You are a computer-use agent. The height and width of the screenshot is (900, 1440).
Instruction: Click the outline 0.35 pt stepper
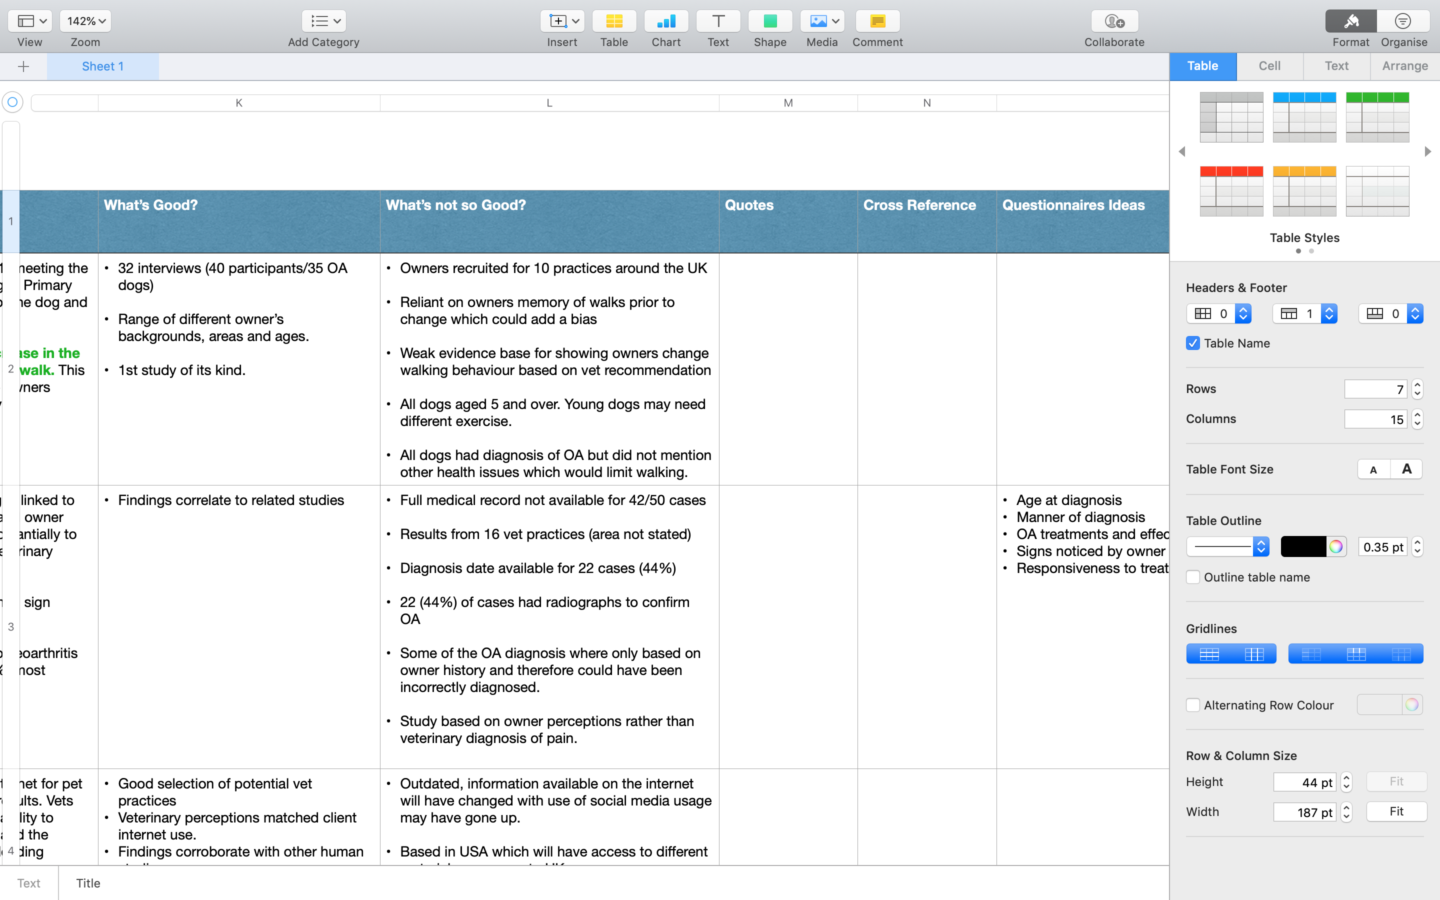point(1417,547)
